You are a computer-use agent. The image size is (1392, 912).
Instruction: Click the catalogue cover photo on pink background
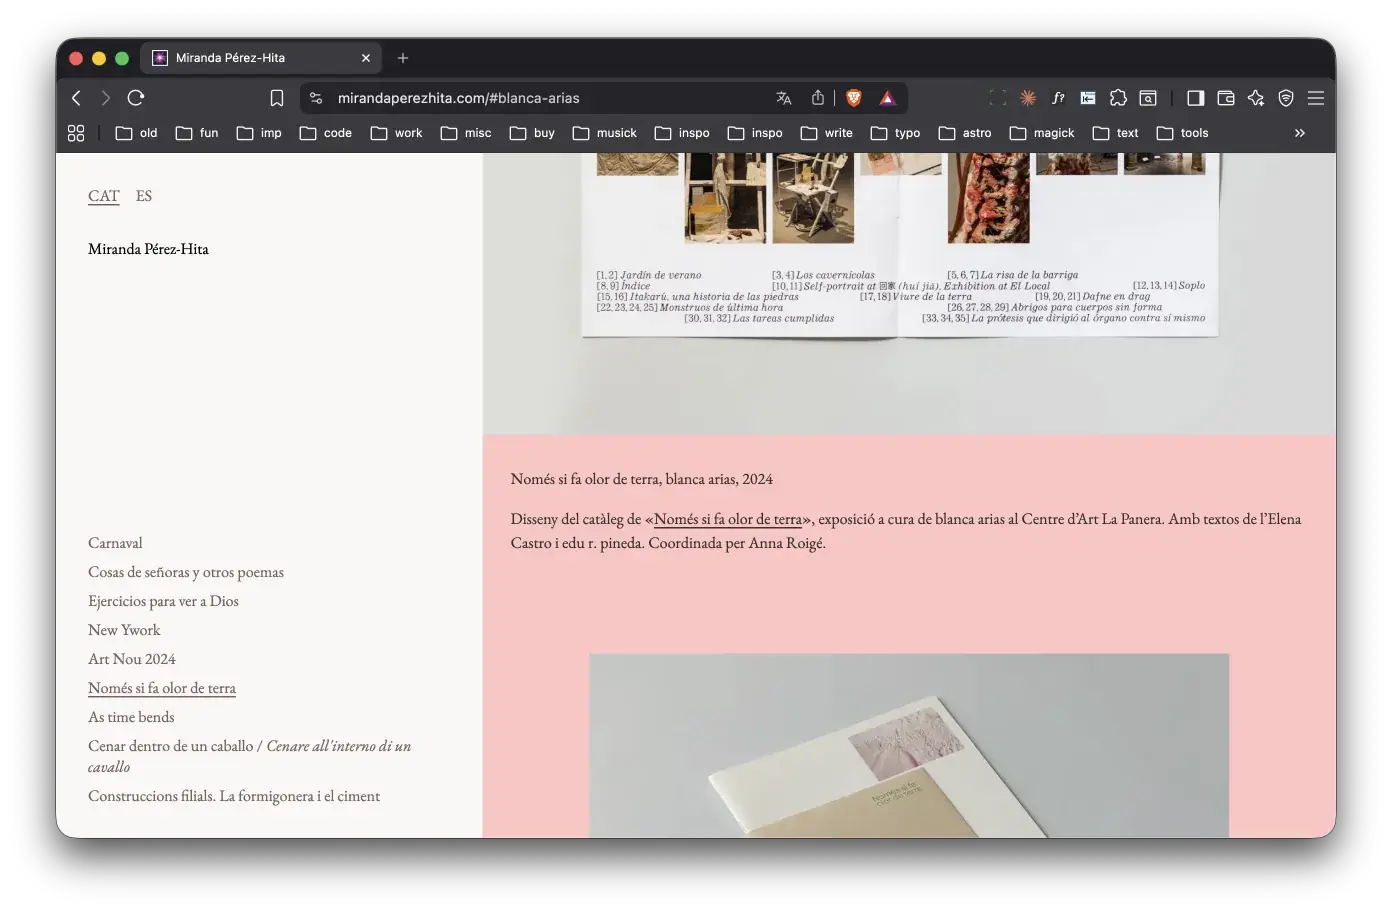(909, 745)
